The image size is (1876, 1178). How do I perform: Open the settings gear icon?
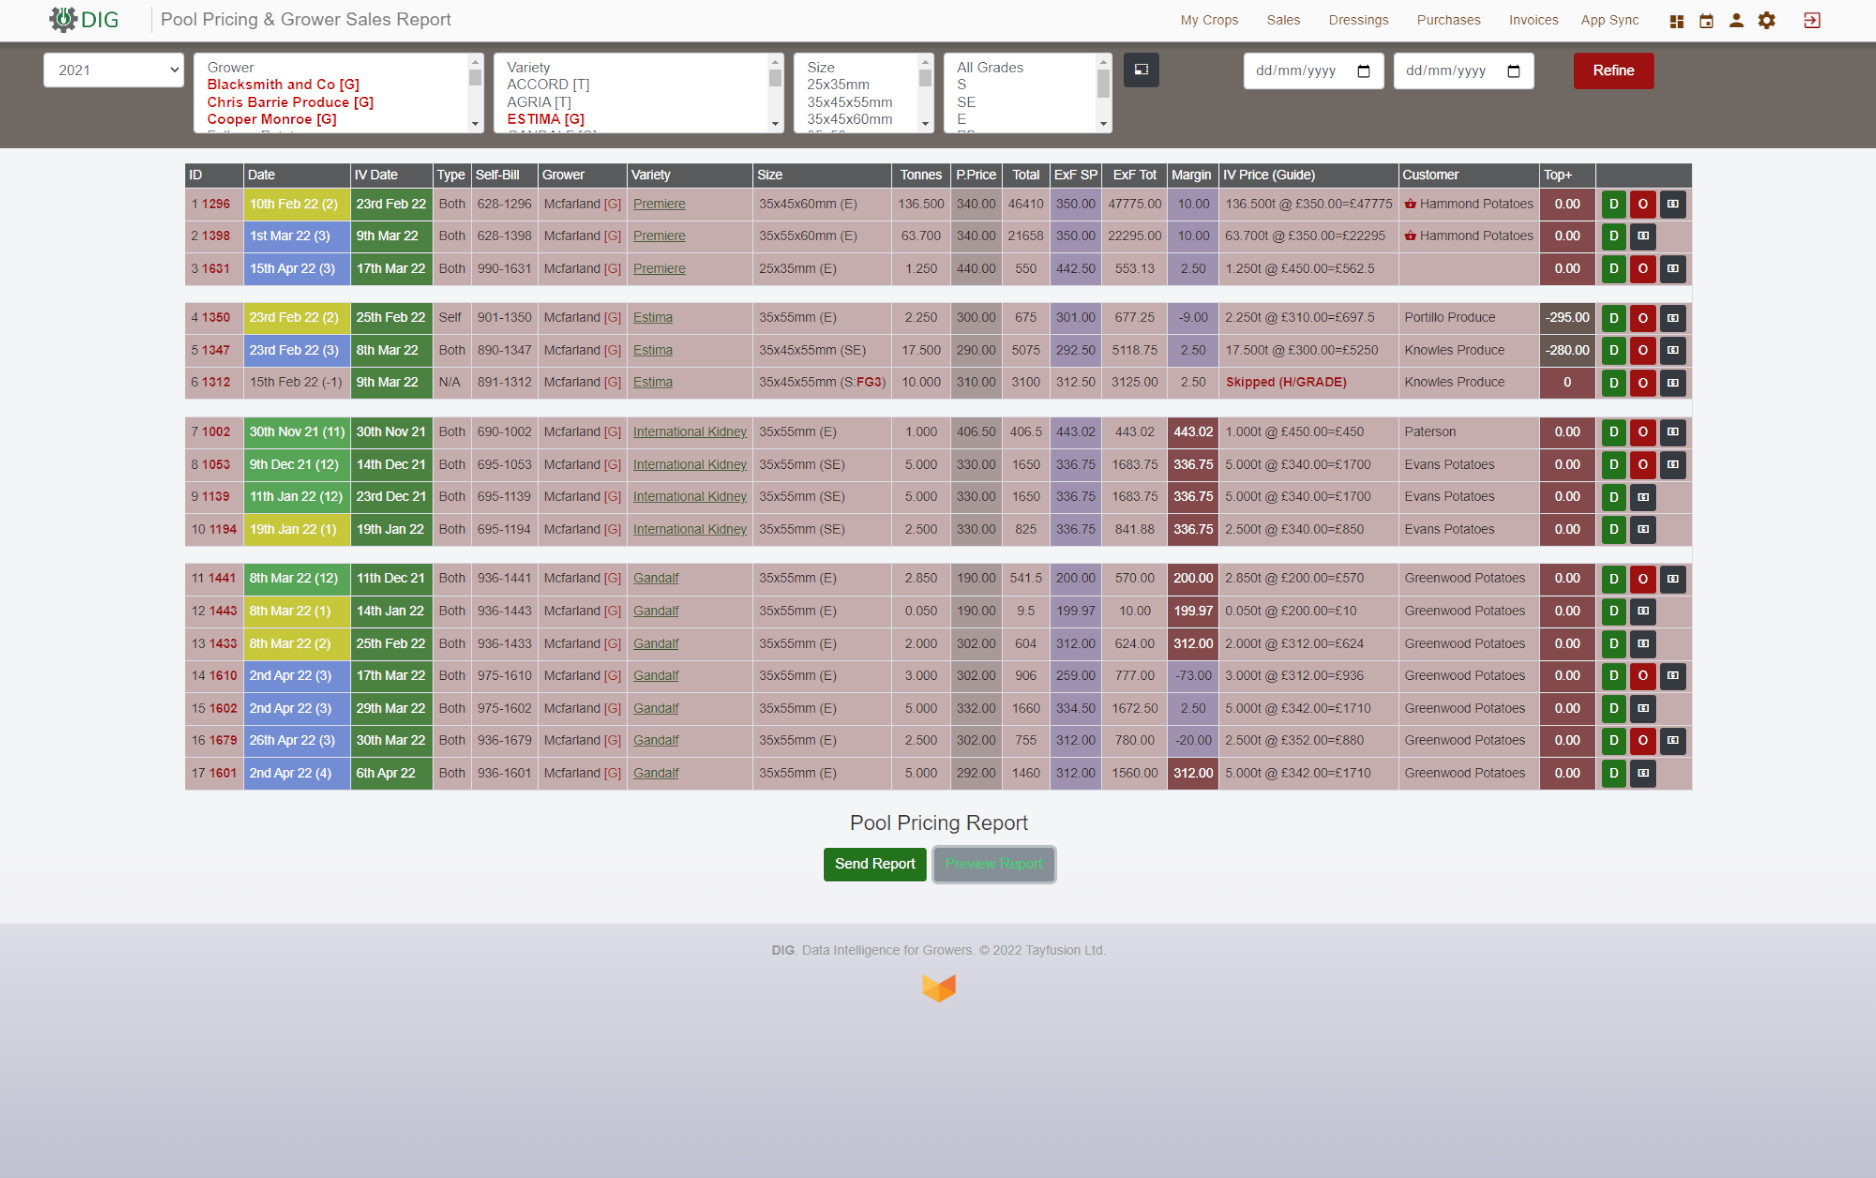1767,21
